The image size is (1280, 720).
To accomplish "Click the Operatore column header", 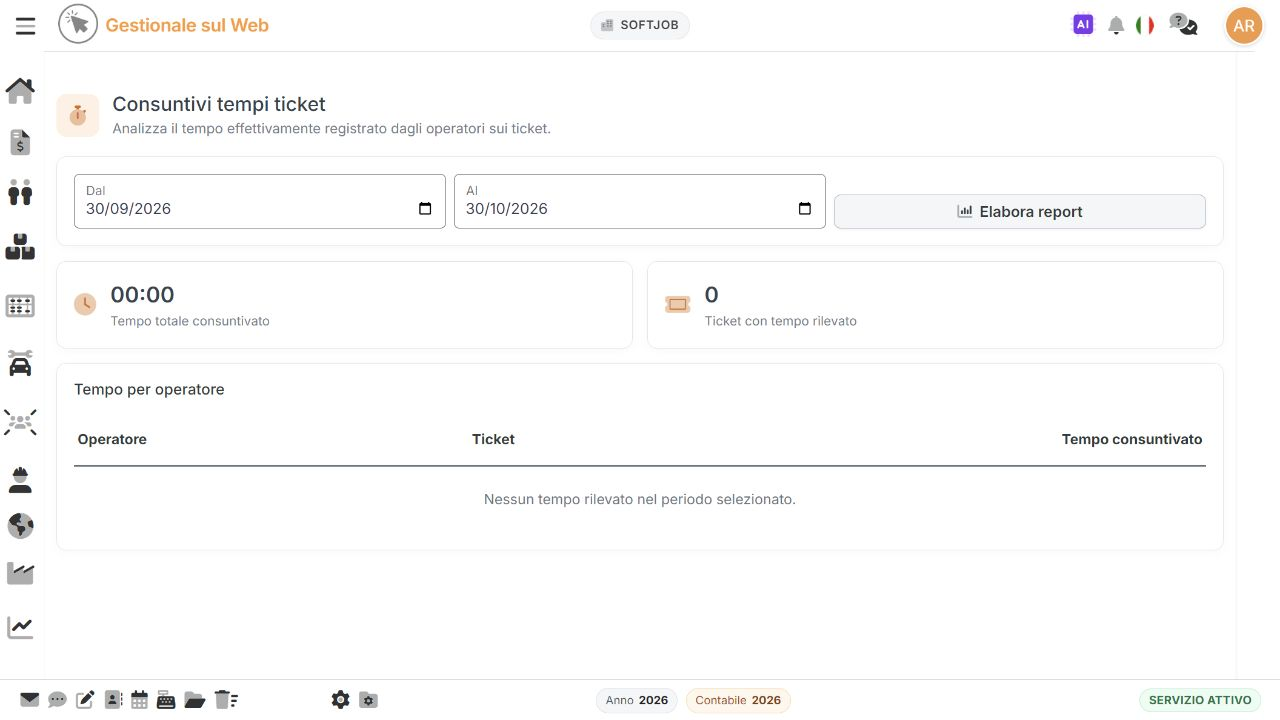I will pos(112,439).
